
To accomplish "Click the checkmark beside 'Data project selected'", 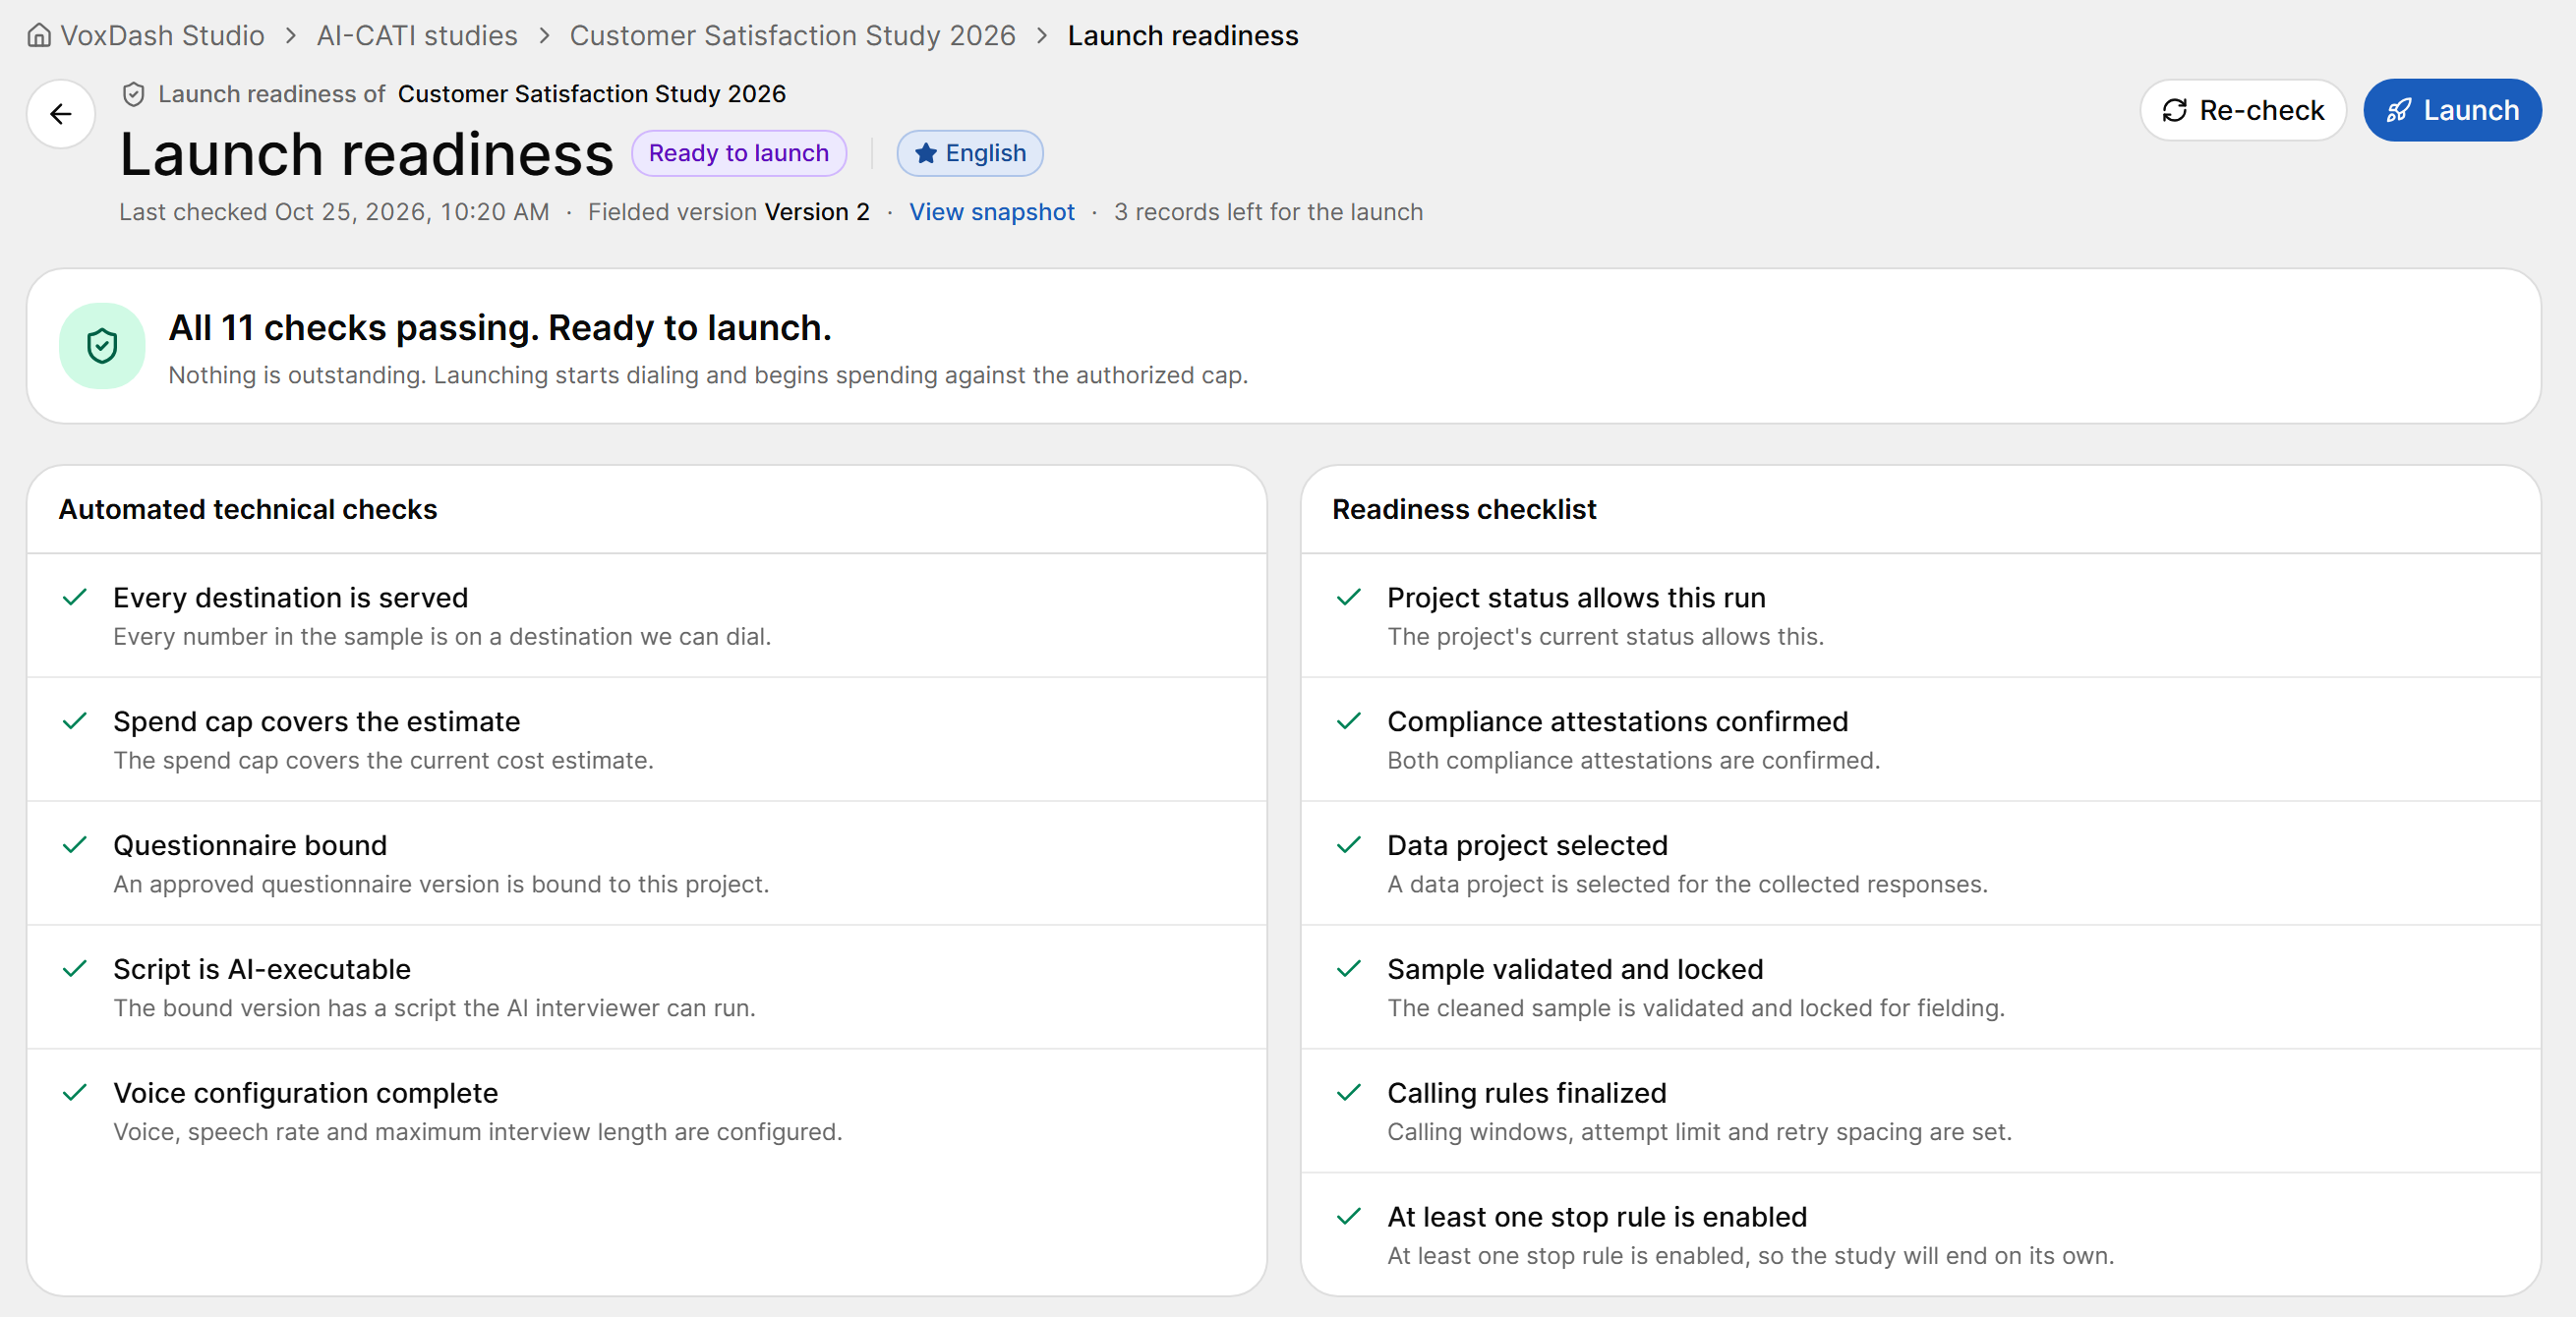I will pos(1349,846).
